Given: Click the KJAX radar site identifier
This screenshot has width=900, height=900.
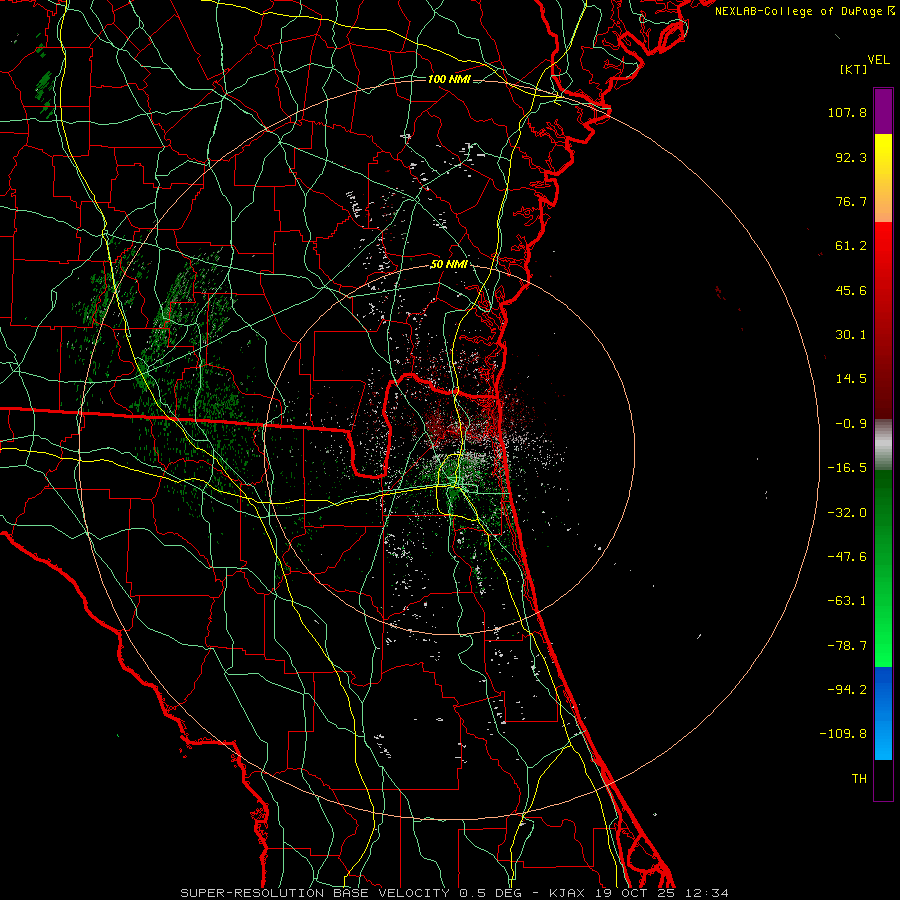Looking at the screenshot, I should point(567,893).
